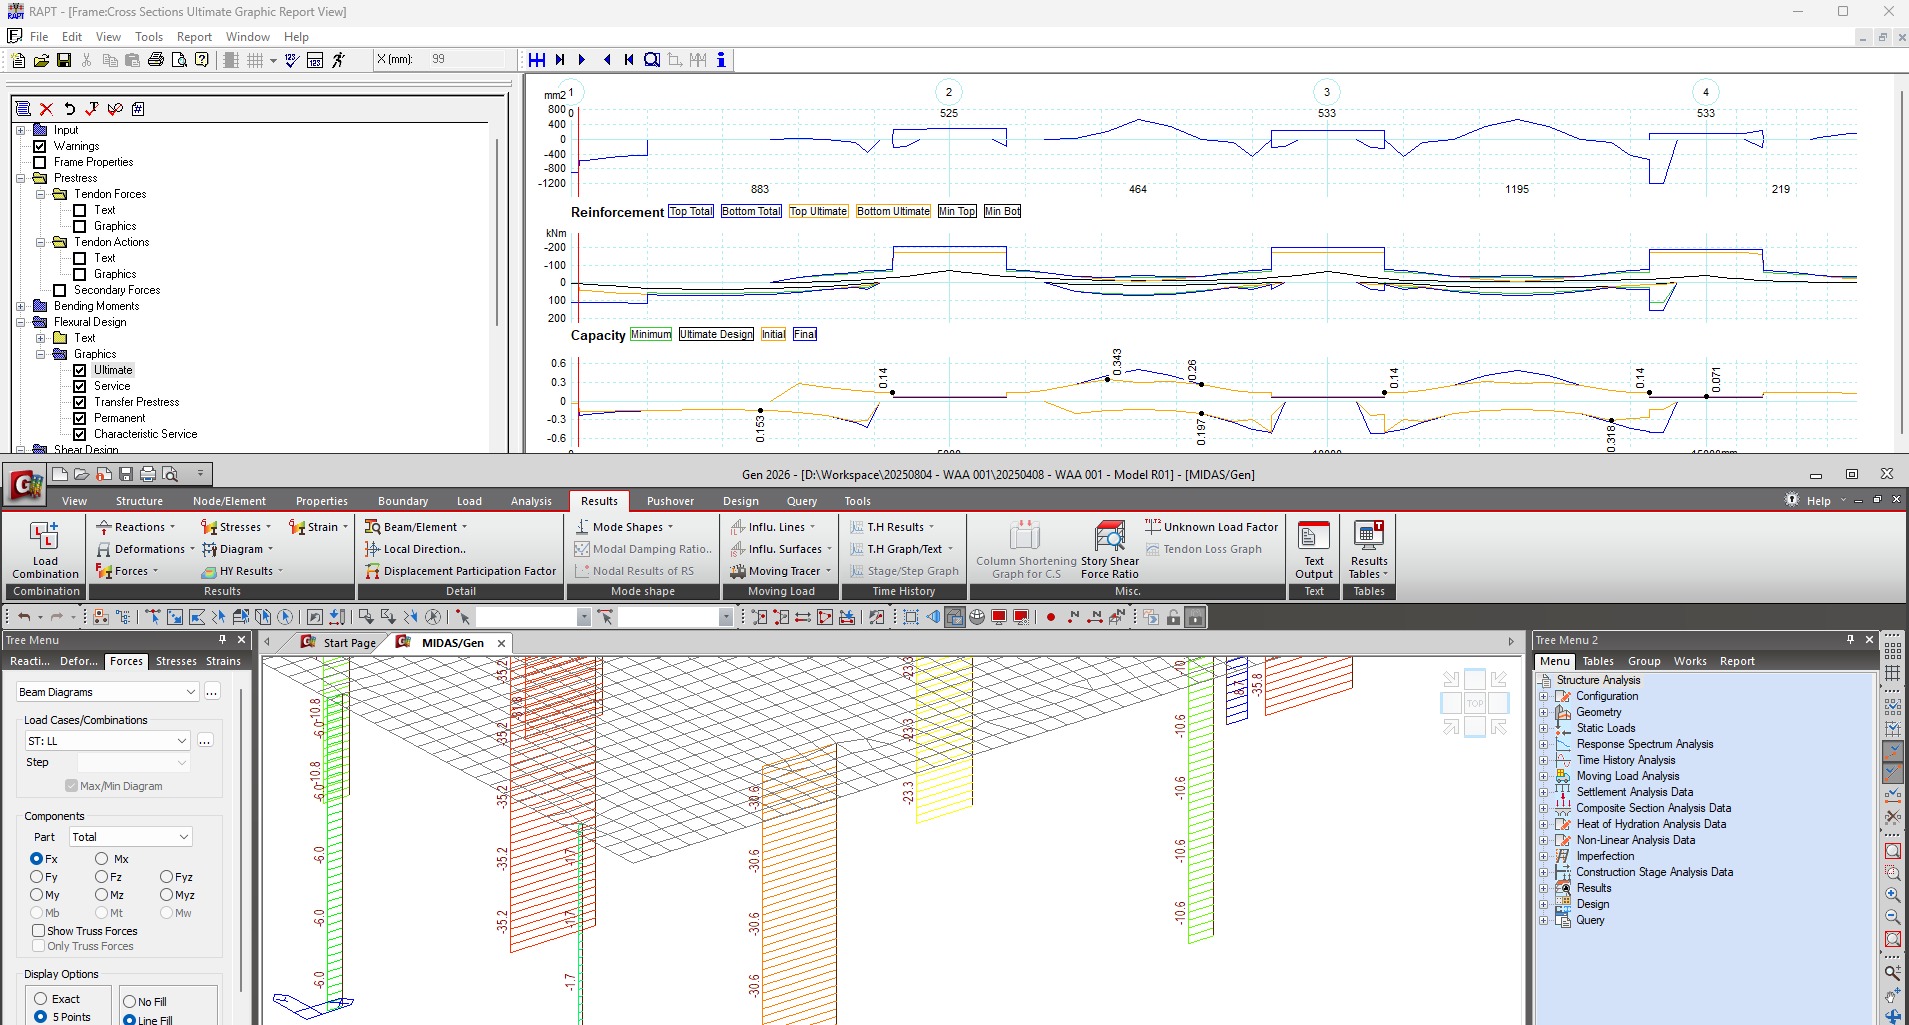1909x1025 pixels.
Task: Enable Show Truss Forces
Action: [x=38, y=931]
